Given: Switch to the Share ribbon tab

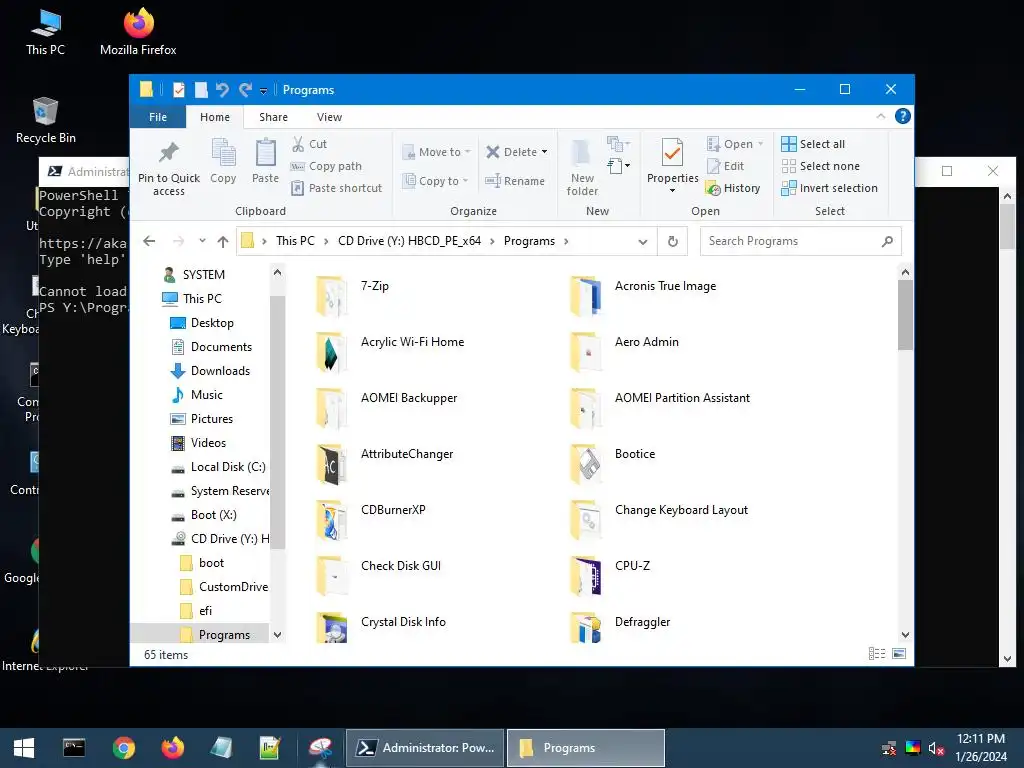Looking at the screenshot, I should click(x=273, y=117).
